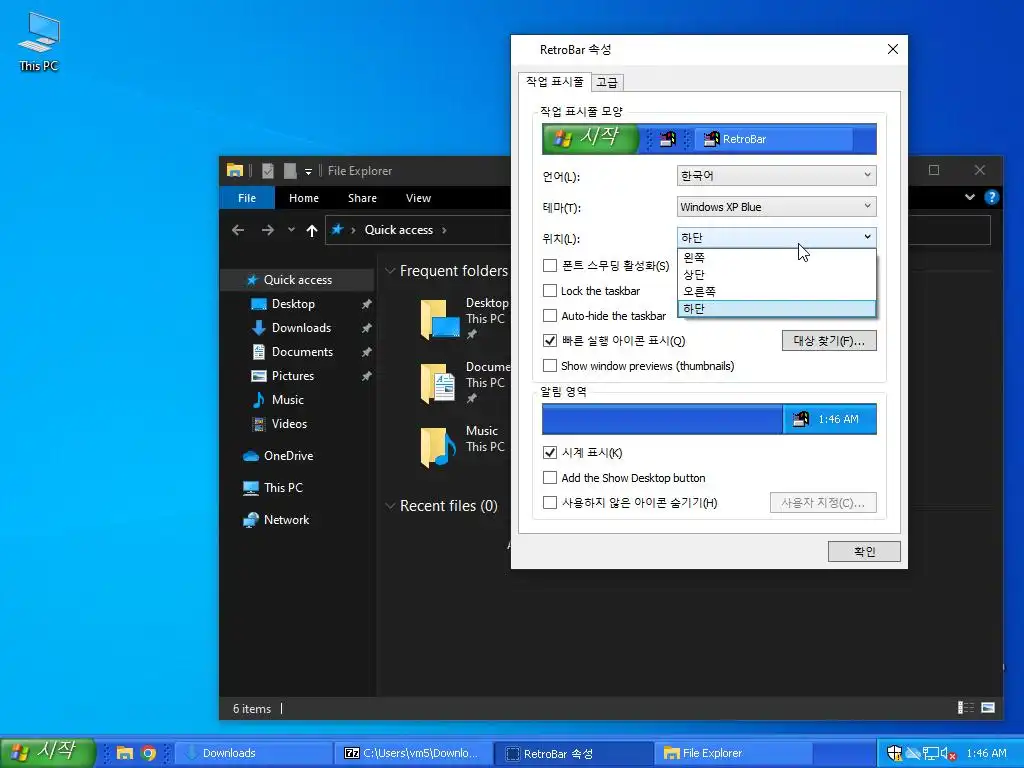Choose 오른쪽 from position list

point(776,291)
